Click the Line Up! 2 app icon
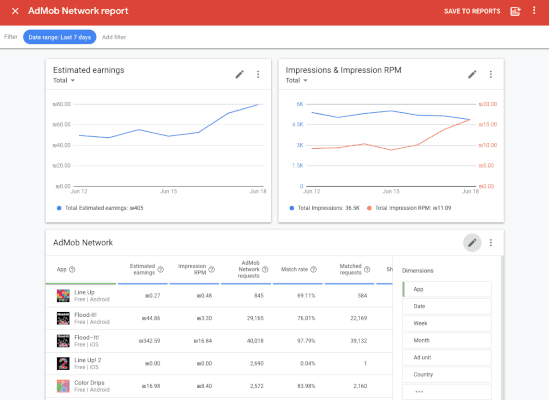This screenshot has height=400, width=549. [63, 363]
